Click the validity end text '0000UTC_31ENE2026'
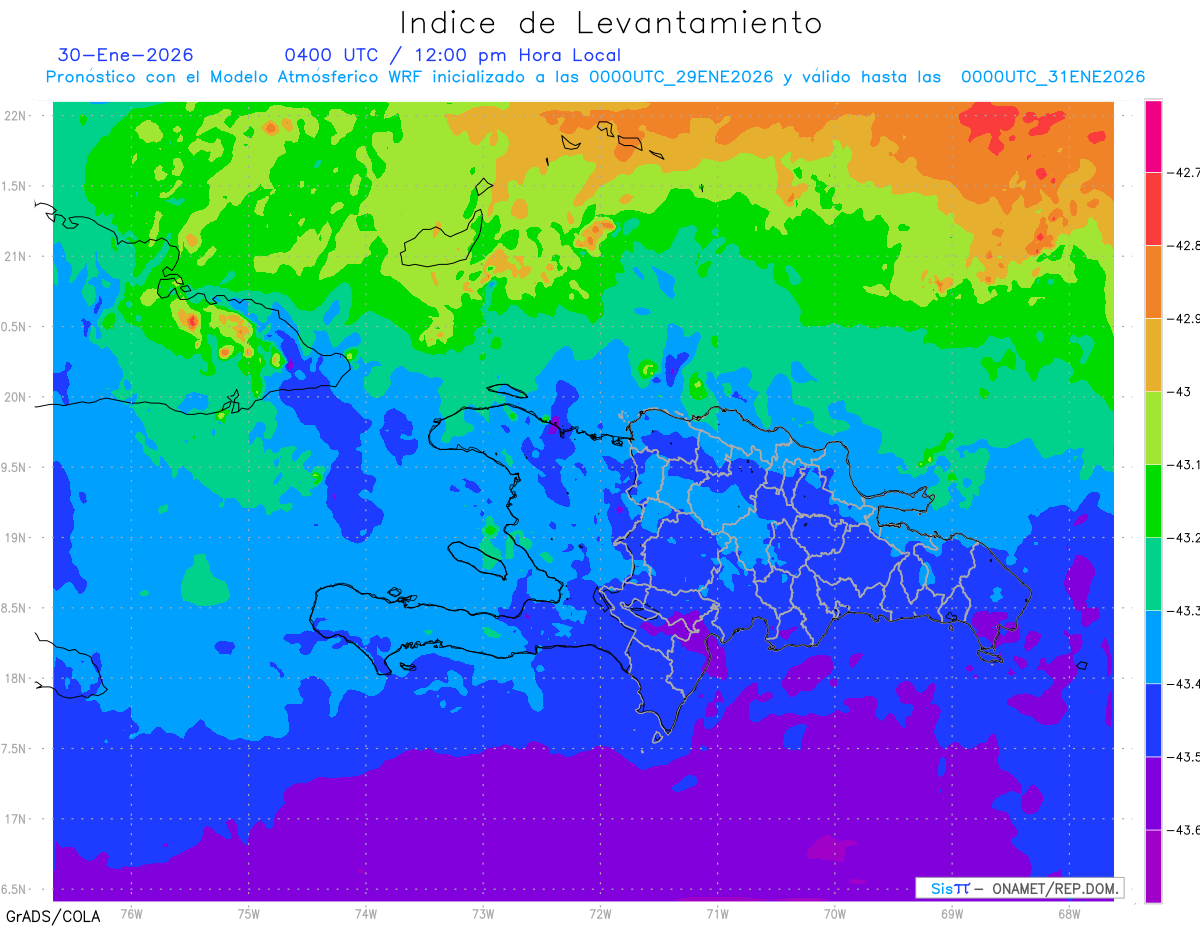 tap(1053, 77)
